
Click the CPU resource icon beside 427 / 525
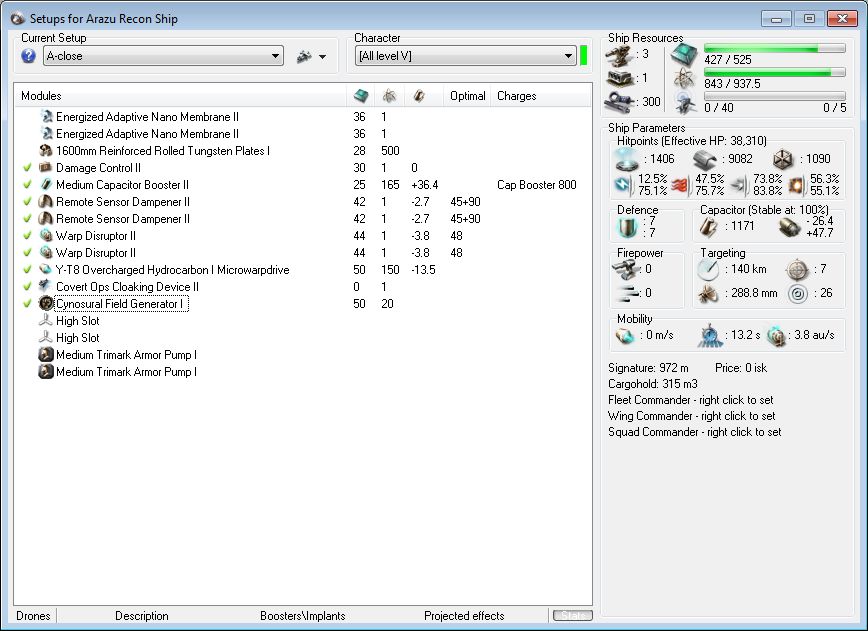(684, 55)
